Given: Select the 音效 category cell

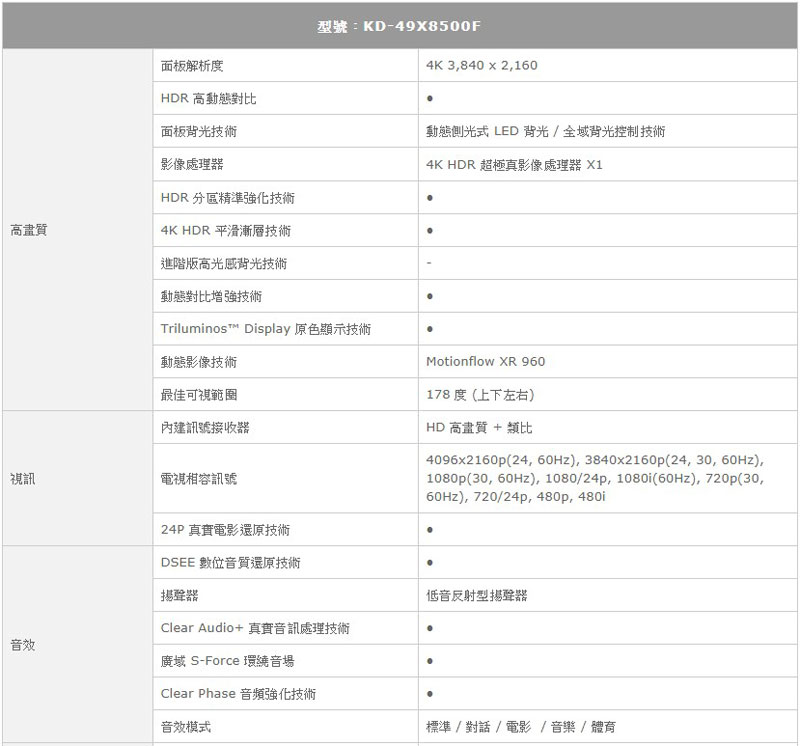Looking at the screenshot, I should (78, 644).
